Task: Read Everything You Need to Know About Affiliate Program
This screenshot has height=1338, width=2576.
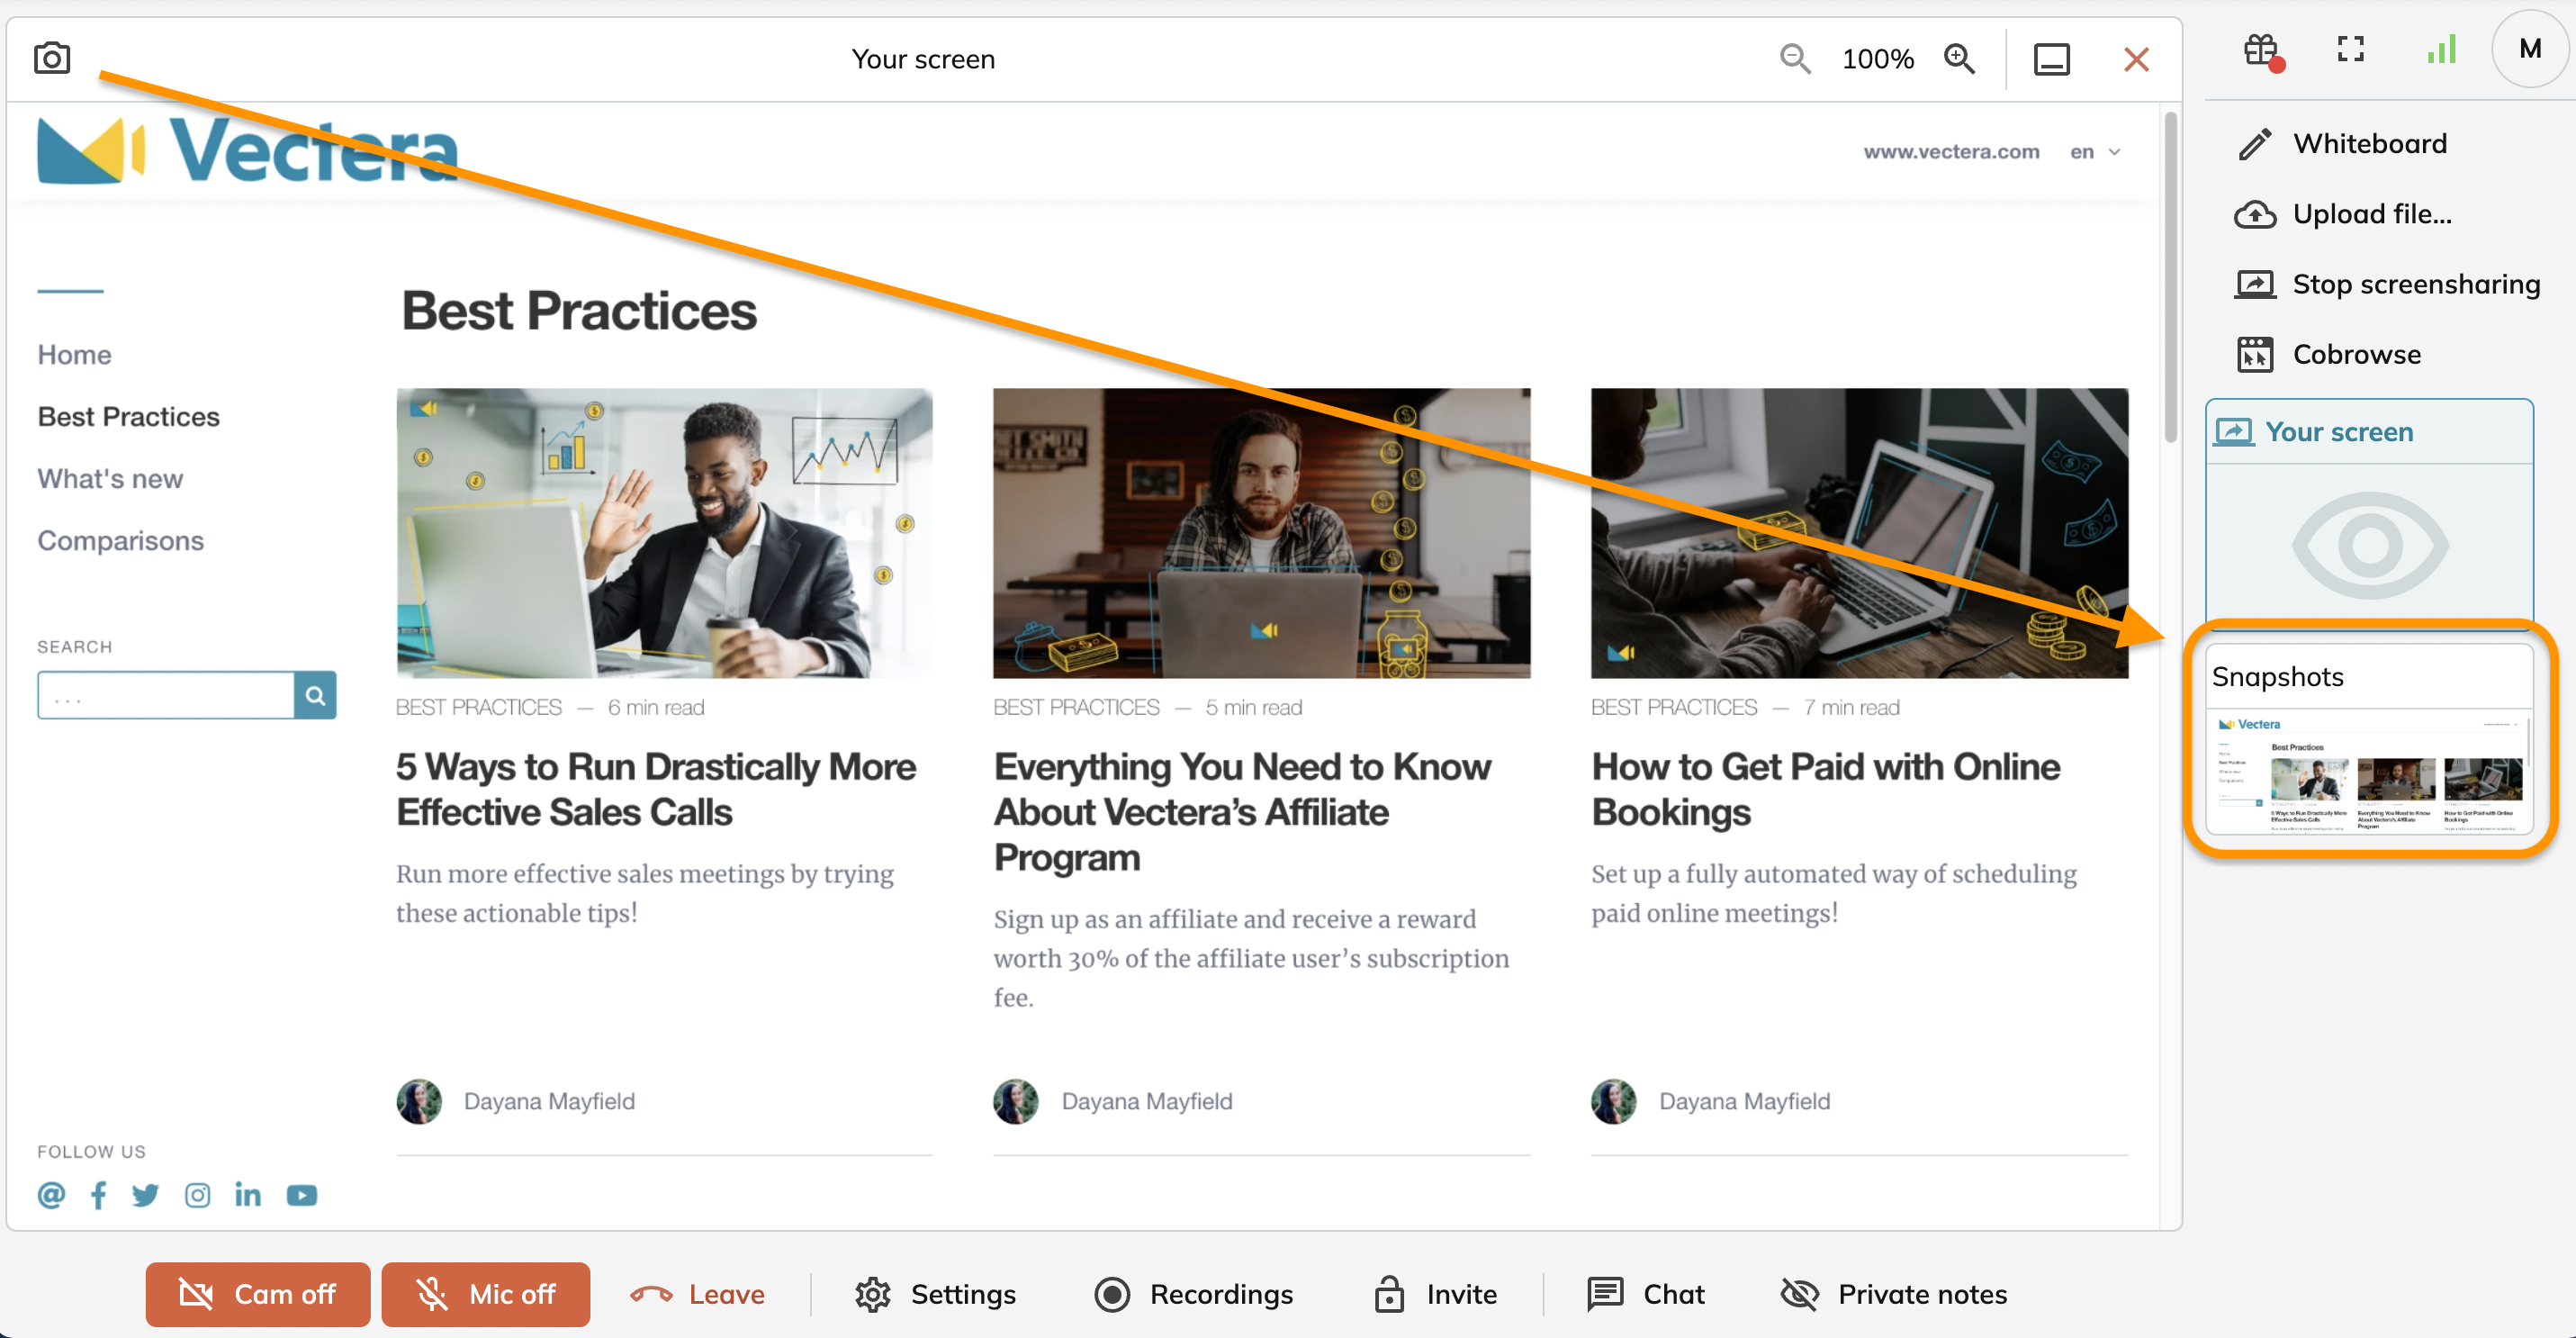Action: tap(1242, 812)
